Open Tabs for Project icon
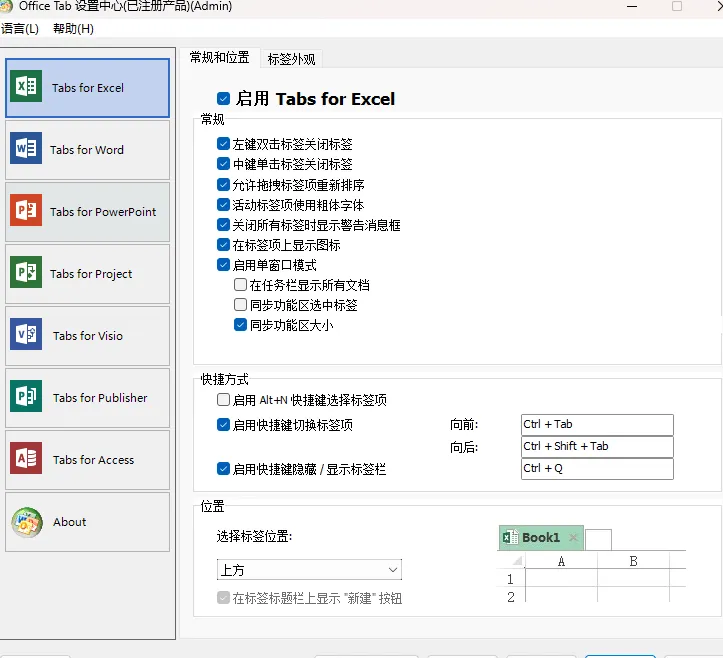The height and width of the screenshot is (658, 723). [x=26, y=273]
